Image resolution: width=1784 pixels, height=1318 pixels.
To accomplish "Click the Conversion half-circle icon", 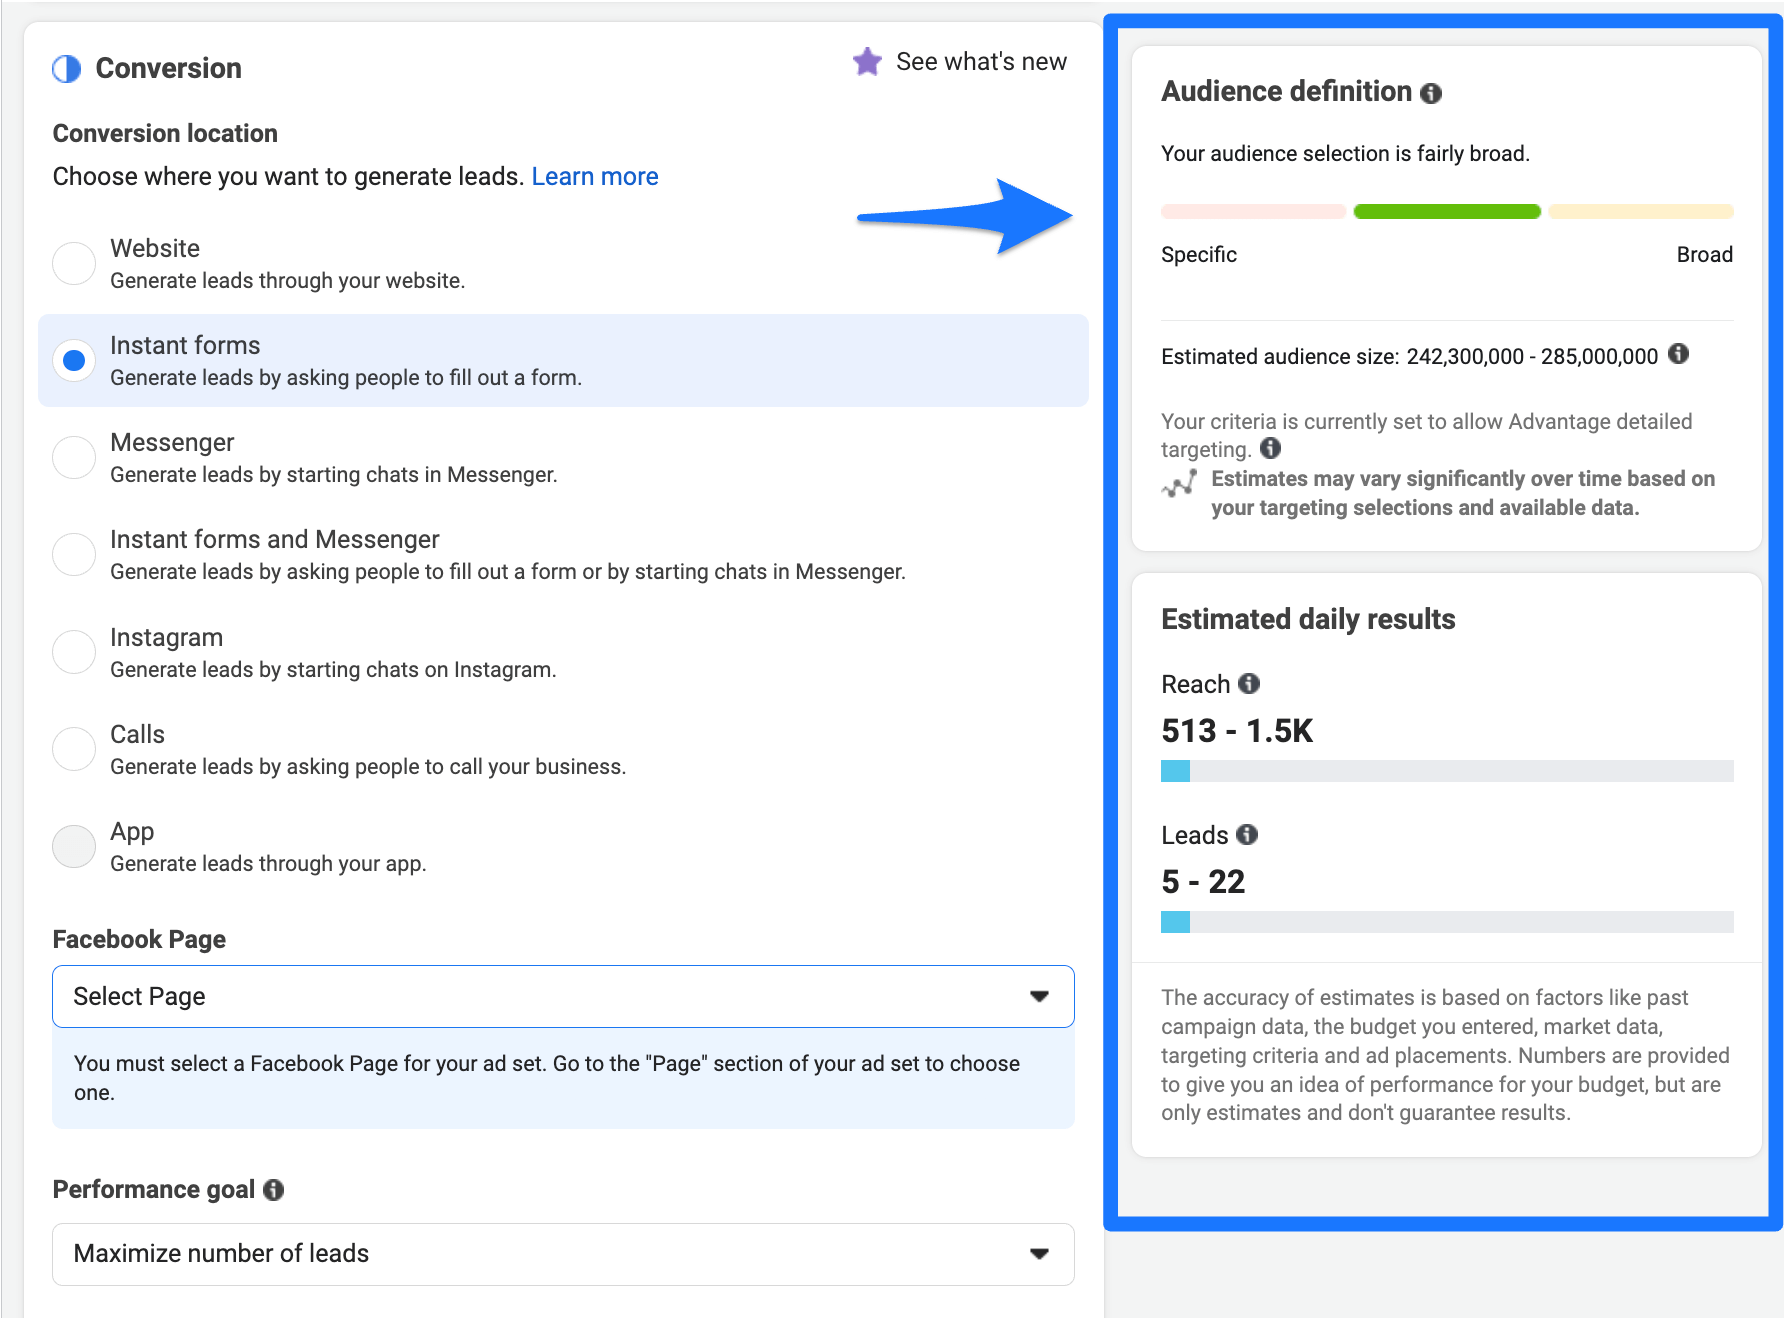I will coord(67,69).
